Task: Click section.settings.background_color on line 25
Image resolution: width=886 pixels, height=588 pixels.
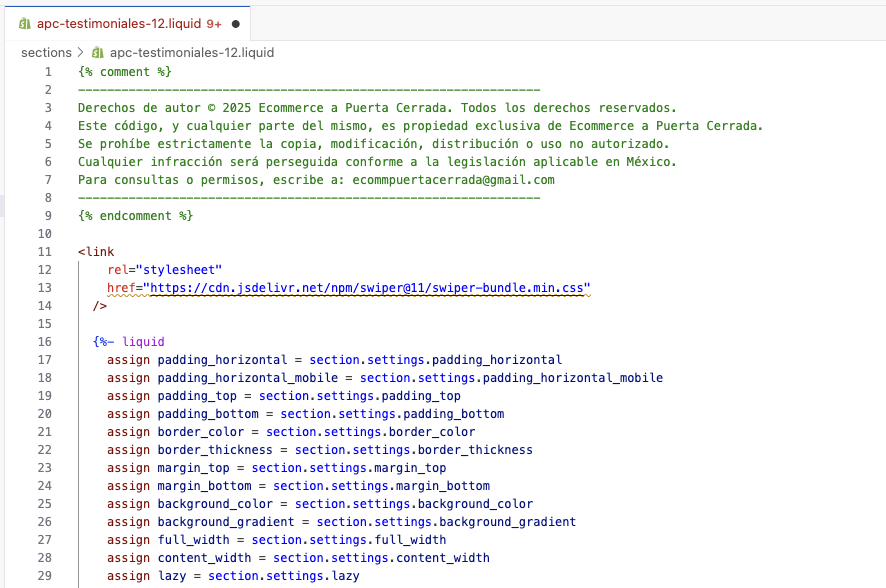Action: coord(413,504)
